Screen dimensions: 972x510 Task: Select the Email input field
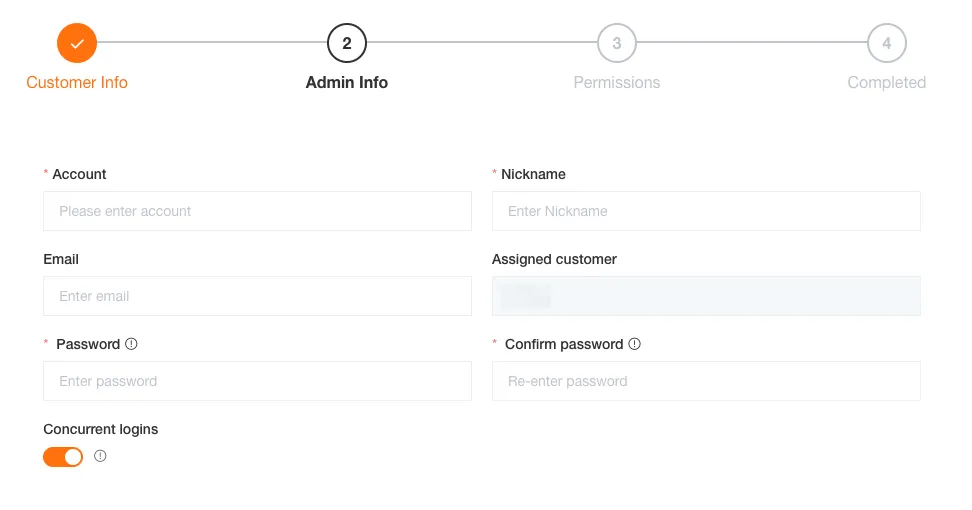[x=257, y=296]
